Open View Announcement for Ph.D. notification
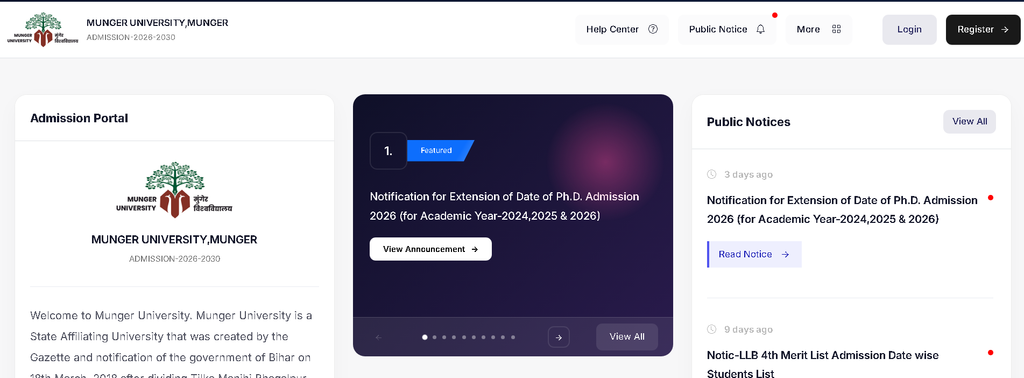This screenshot has height=378, width=1024. [x=430, y=249]
